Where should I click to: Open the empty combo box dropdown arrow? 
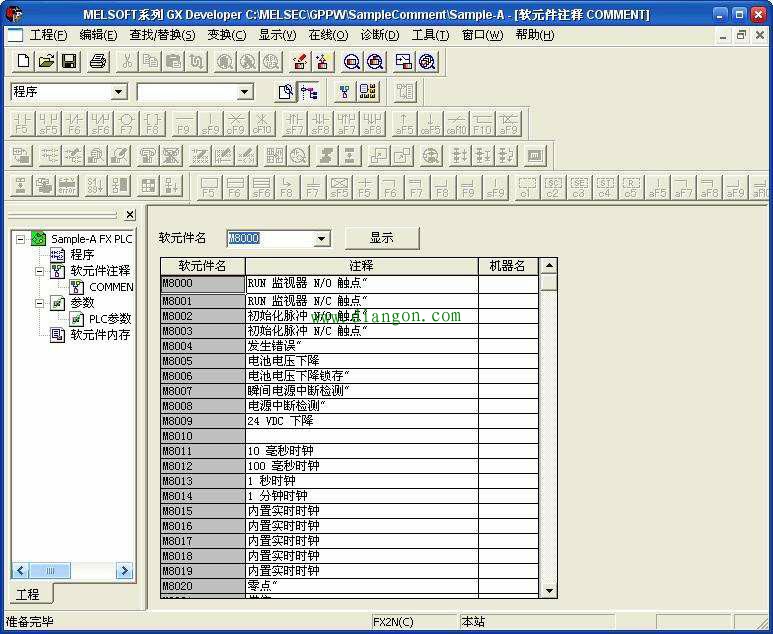pyautogui.click(x=244, y=92)
